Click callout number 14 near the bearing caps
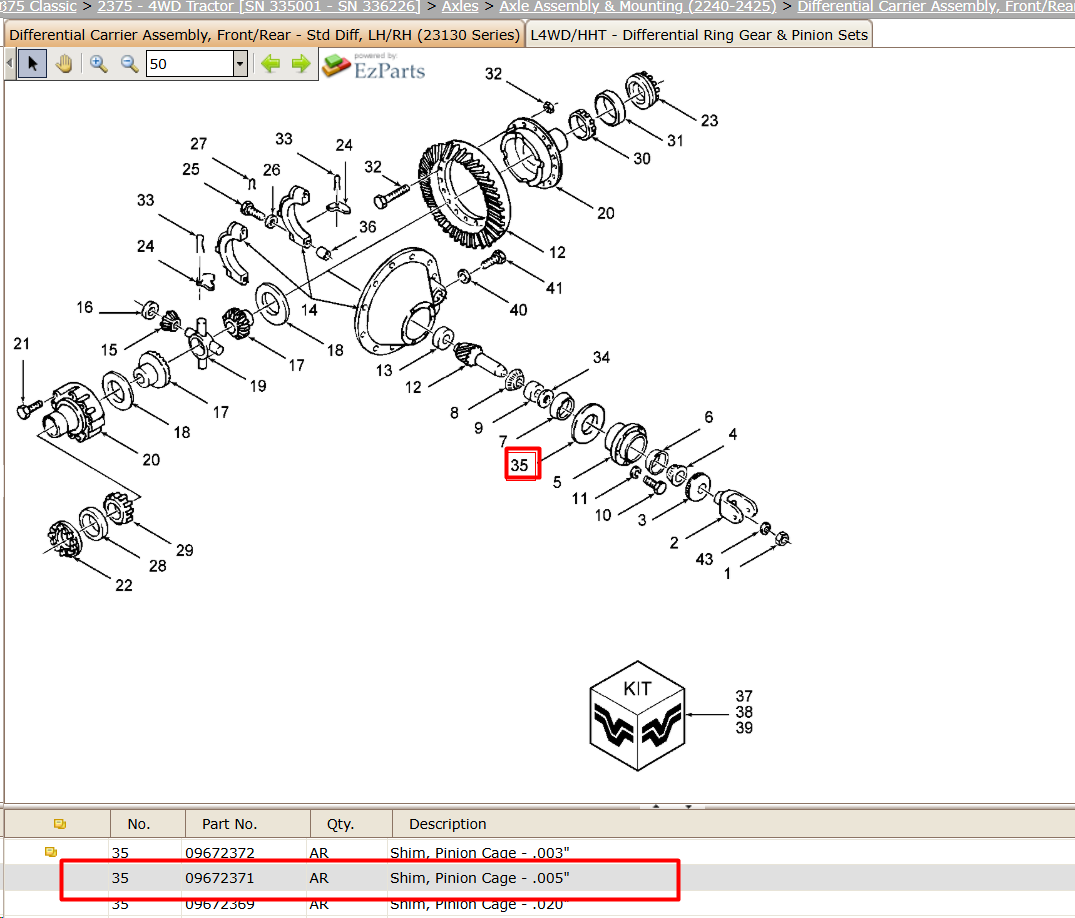Image resolution: width=1075 pixels, height=918 pixels. point(309,310)
